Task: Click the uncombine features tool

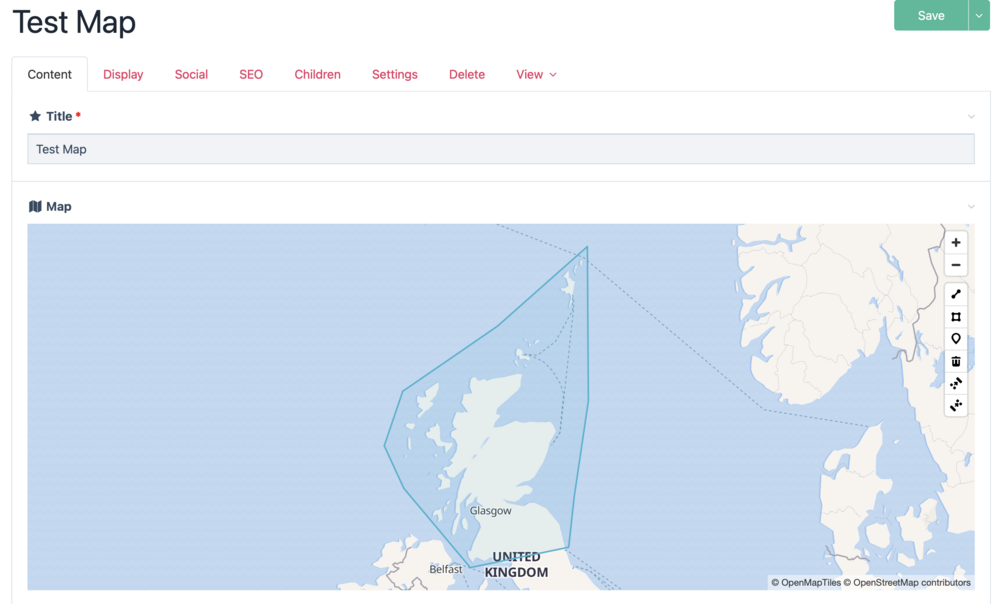Action: coord(956,405)
